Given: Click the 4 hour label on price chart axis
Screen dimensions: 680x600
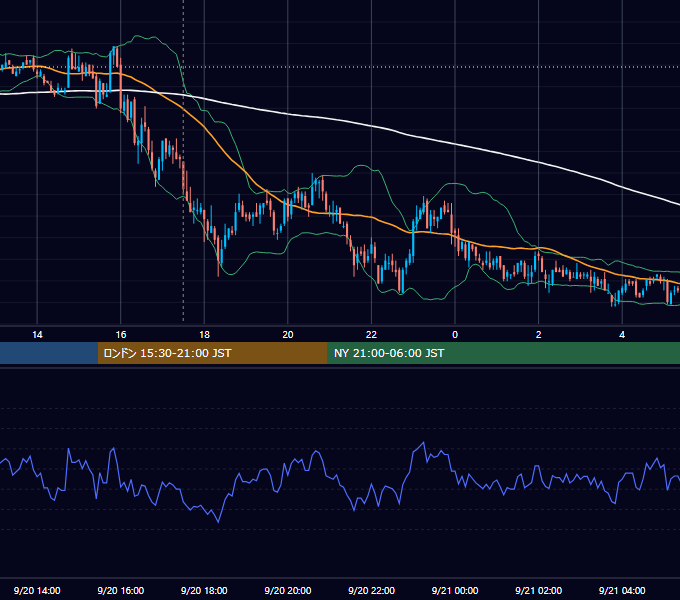Looking at the screenshot, I should pyautogui.click(x=622, y=335).
